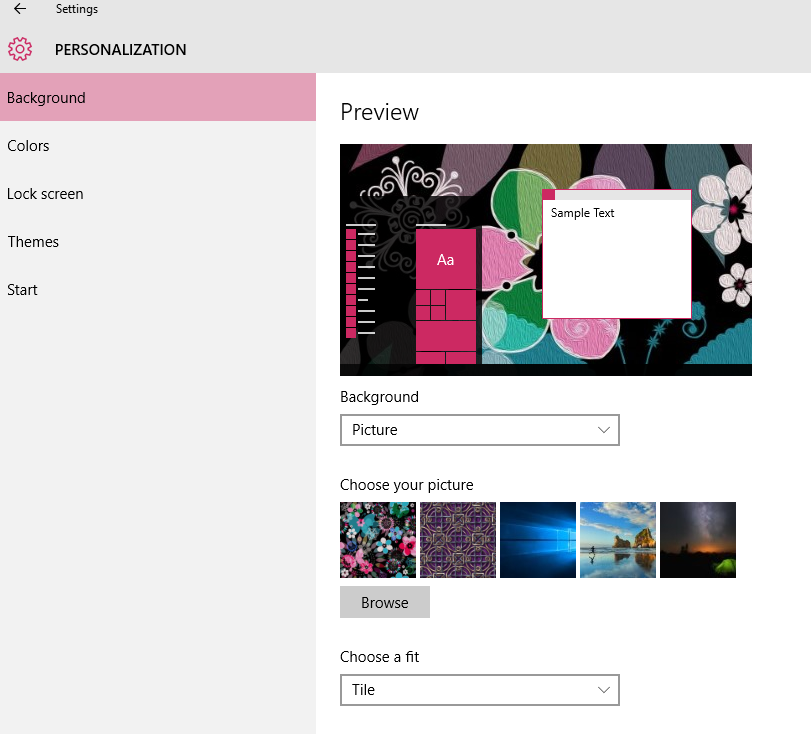Click the Settings window title text

pos(77,9)
